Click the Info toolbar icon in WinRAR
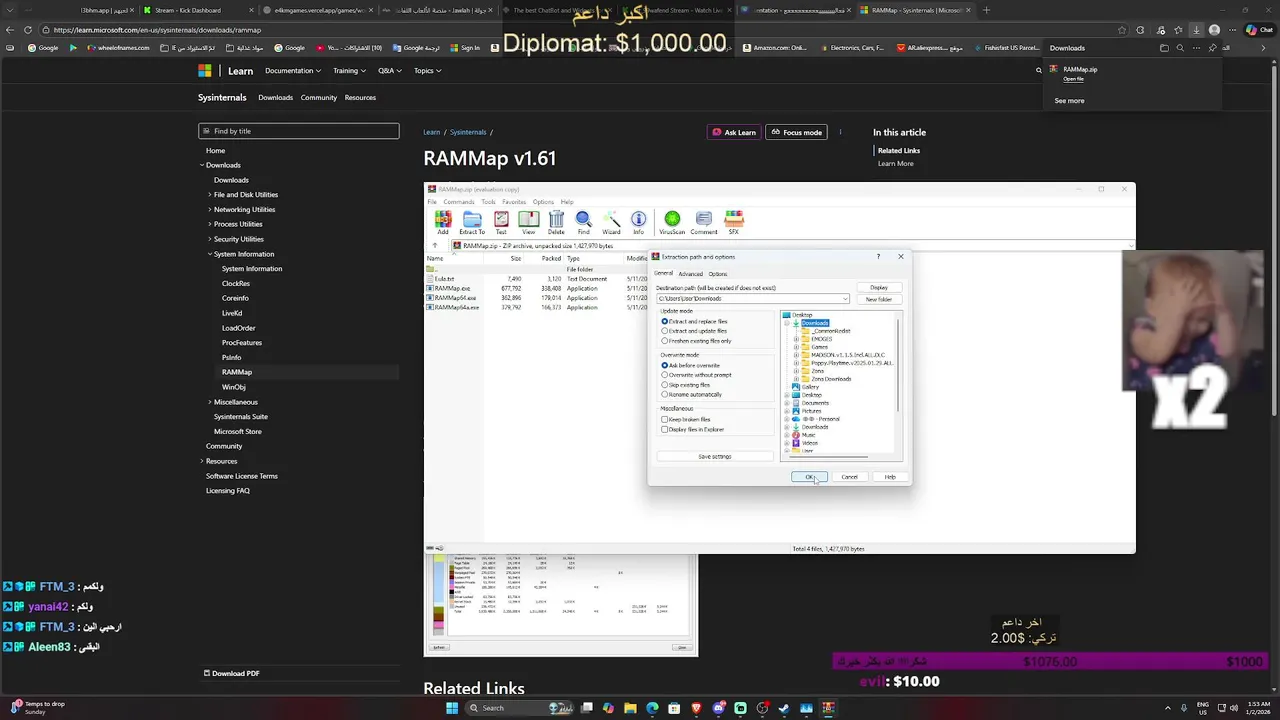Image resolution: width=1280 pixels, height=720 pixels. (x=638, y=222)
